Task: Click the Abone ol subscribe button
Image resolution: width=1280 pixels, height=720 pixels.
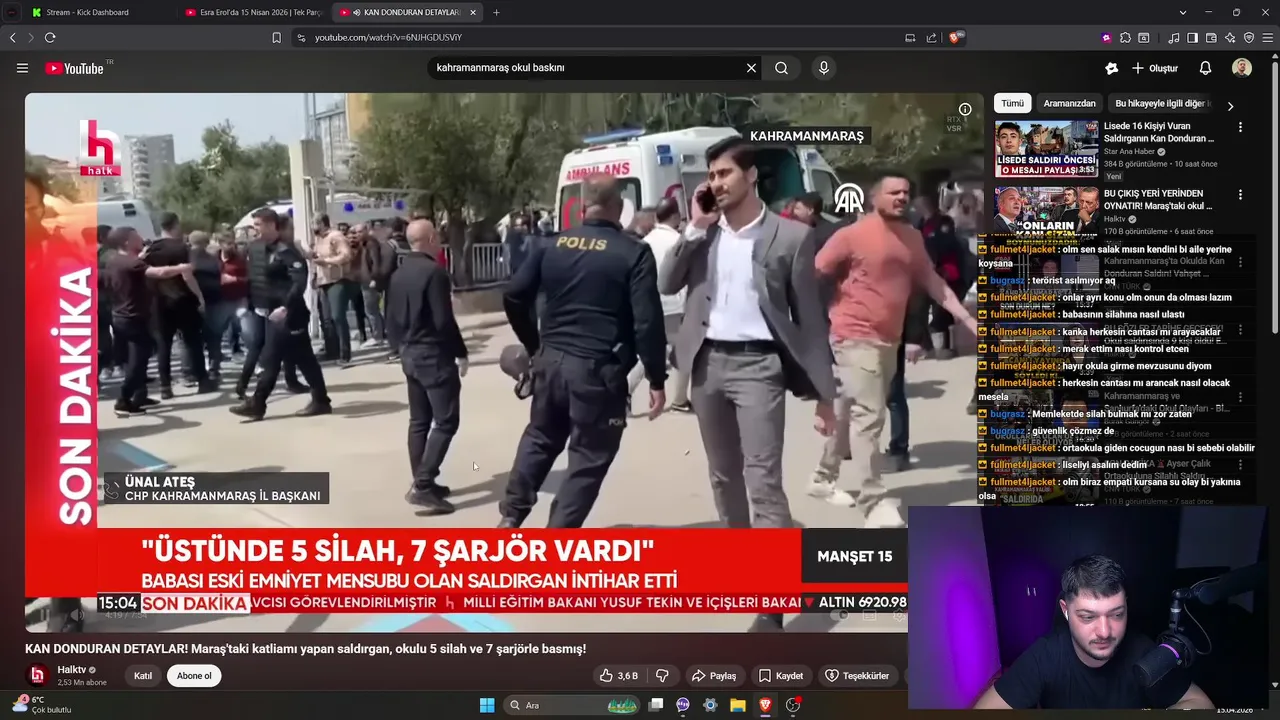Action: pos(194,676)
